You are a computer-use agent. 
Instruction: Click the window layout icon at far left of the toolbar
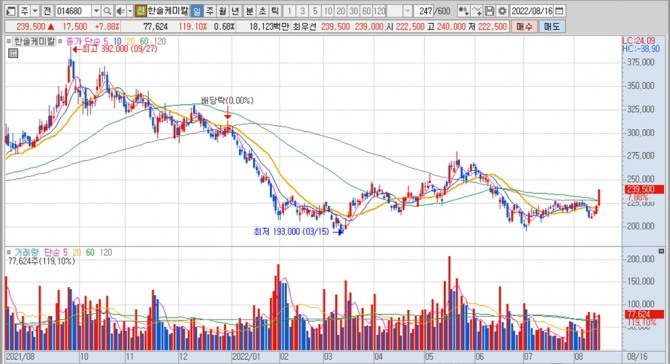click(11, 11)
